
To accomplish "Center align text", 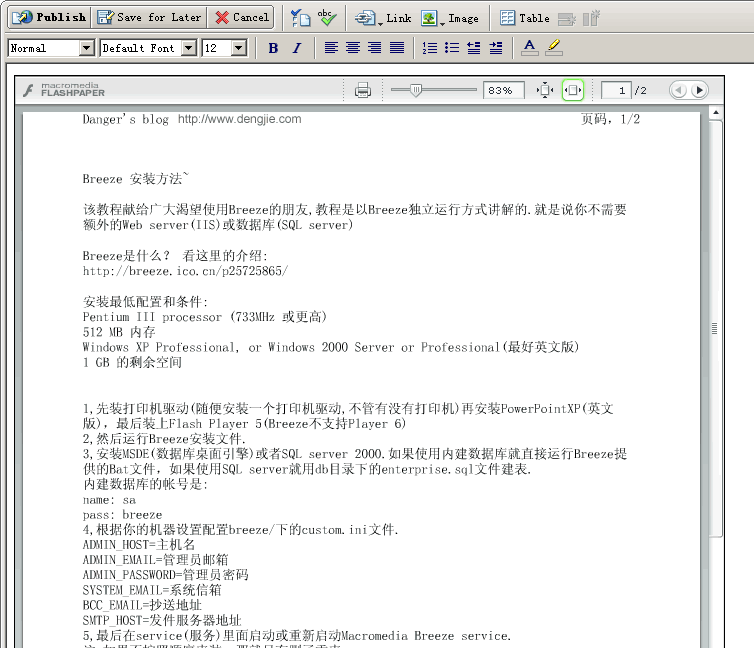I will click(353, 48).
